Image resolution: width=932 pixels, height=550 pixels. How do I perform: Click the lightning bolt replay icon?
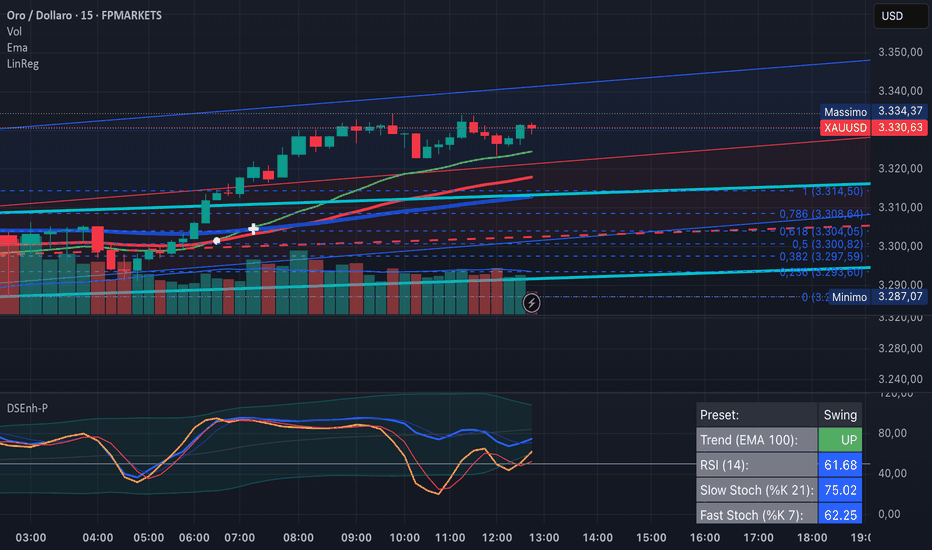click(531, 303)
